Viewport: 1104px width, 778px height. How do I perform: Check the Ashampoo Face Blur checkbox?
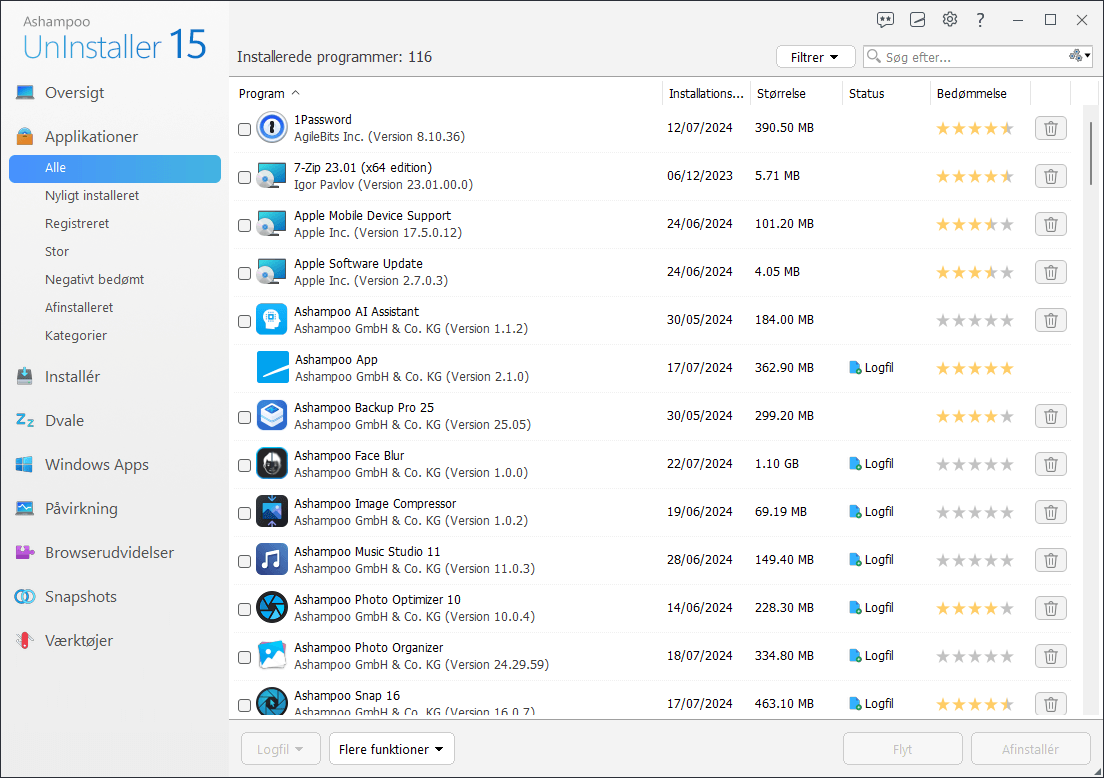click(244, 465)
